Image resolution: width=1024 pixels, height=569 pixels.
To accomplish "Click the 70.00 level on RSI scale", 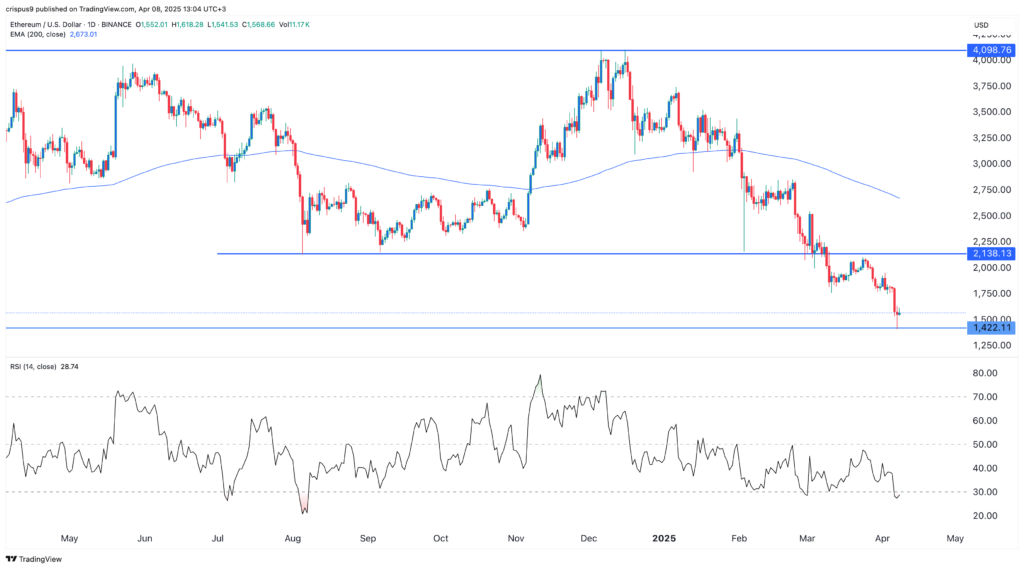I will (x=987, y=397).
